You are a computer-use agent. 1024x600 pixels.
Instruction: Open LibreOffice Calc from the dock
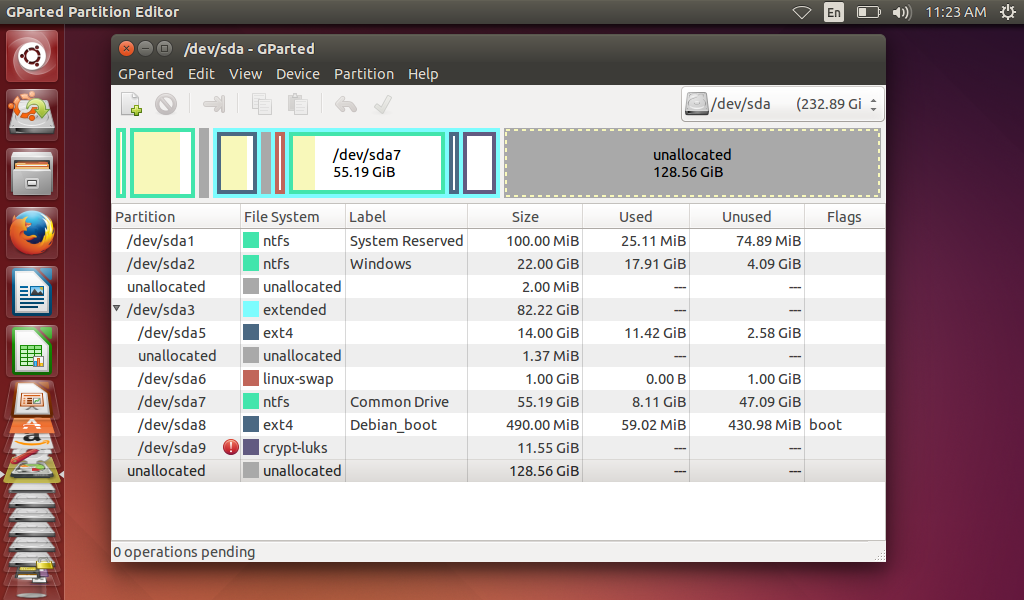(32, 351)
